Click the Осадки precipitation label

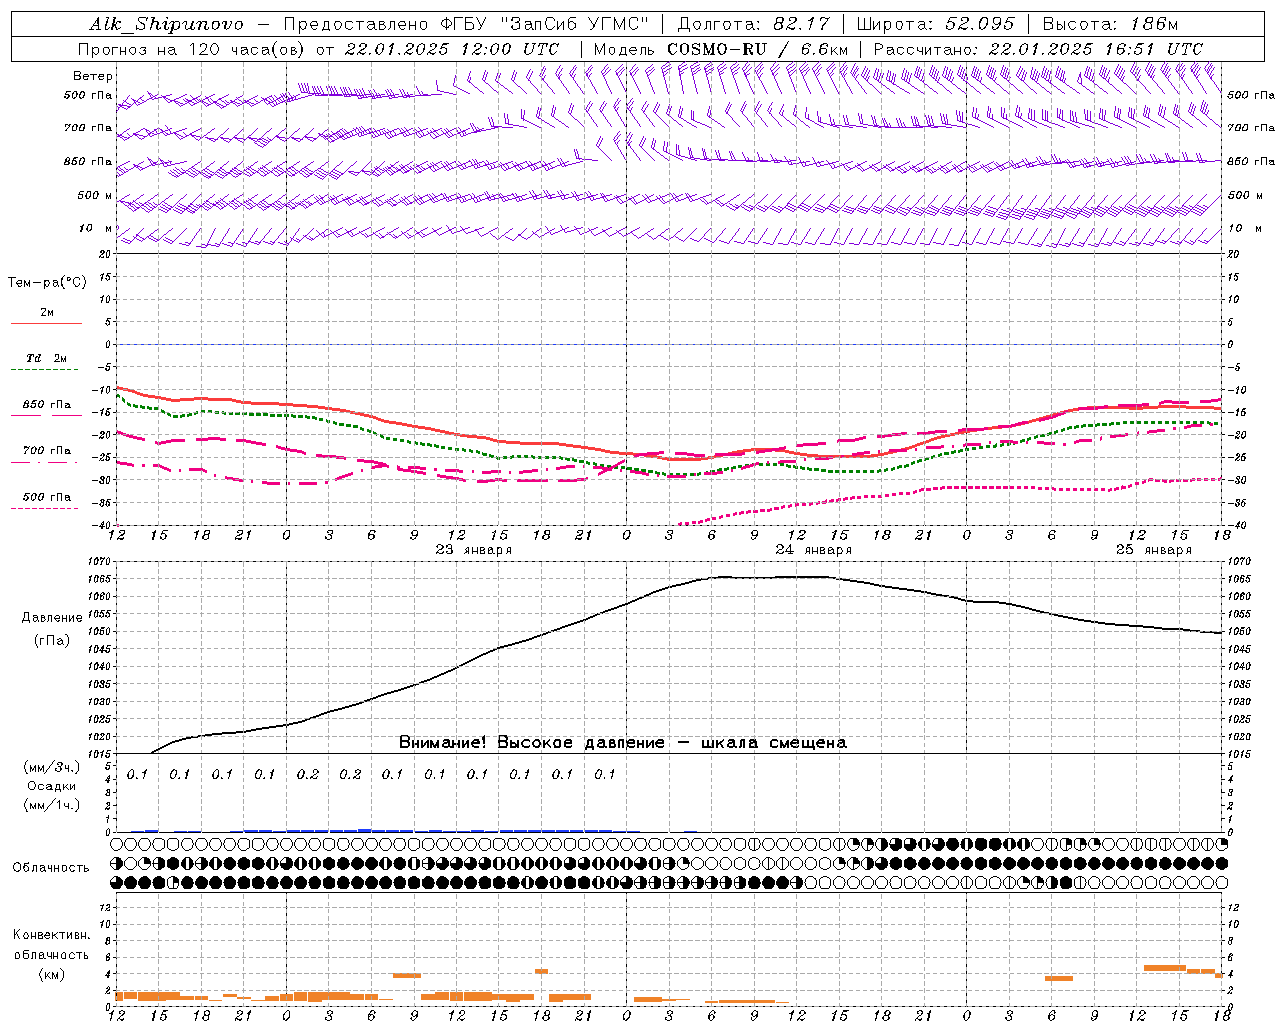pos(51,786)
